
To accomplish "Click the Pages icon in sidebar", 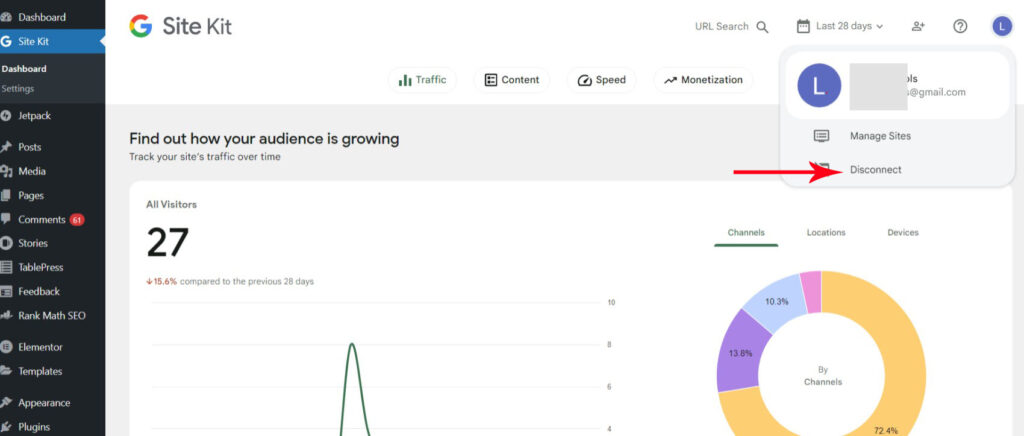I will 6,195.
